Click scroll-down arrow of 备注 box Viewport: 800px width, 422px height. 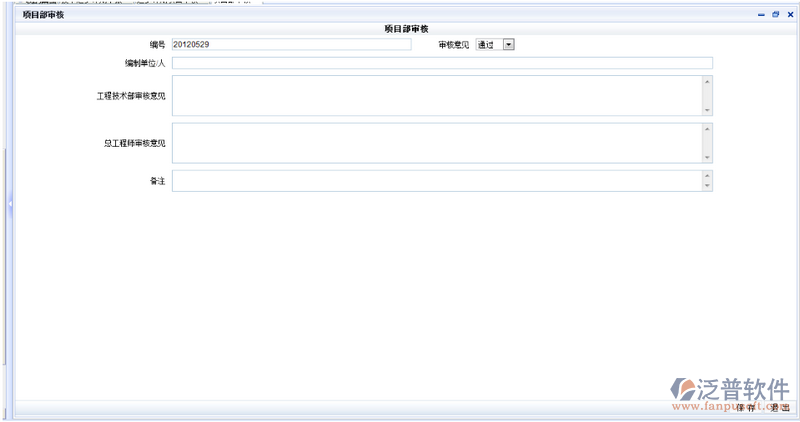(x=707, y=186)
